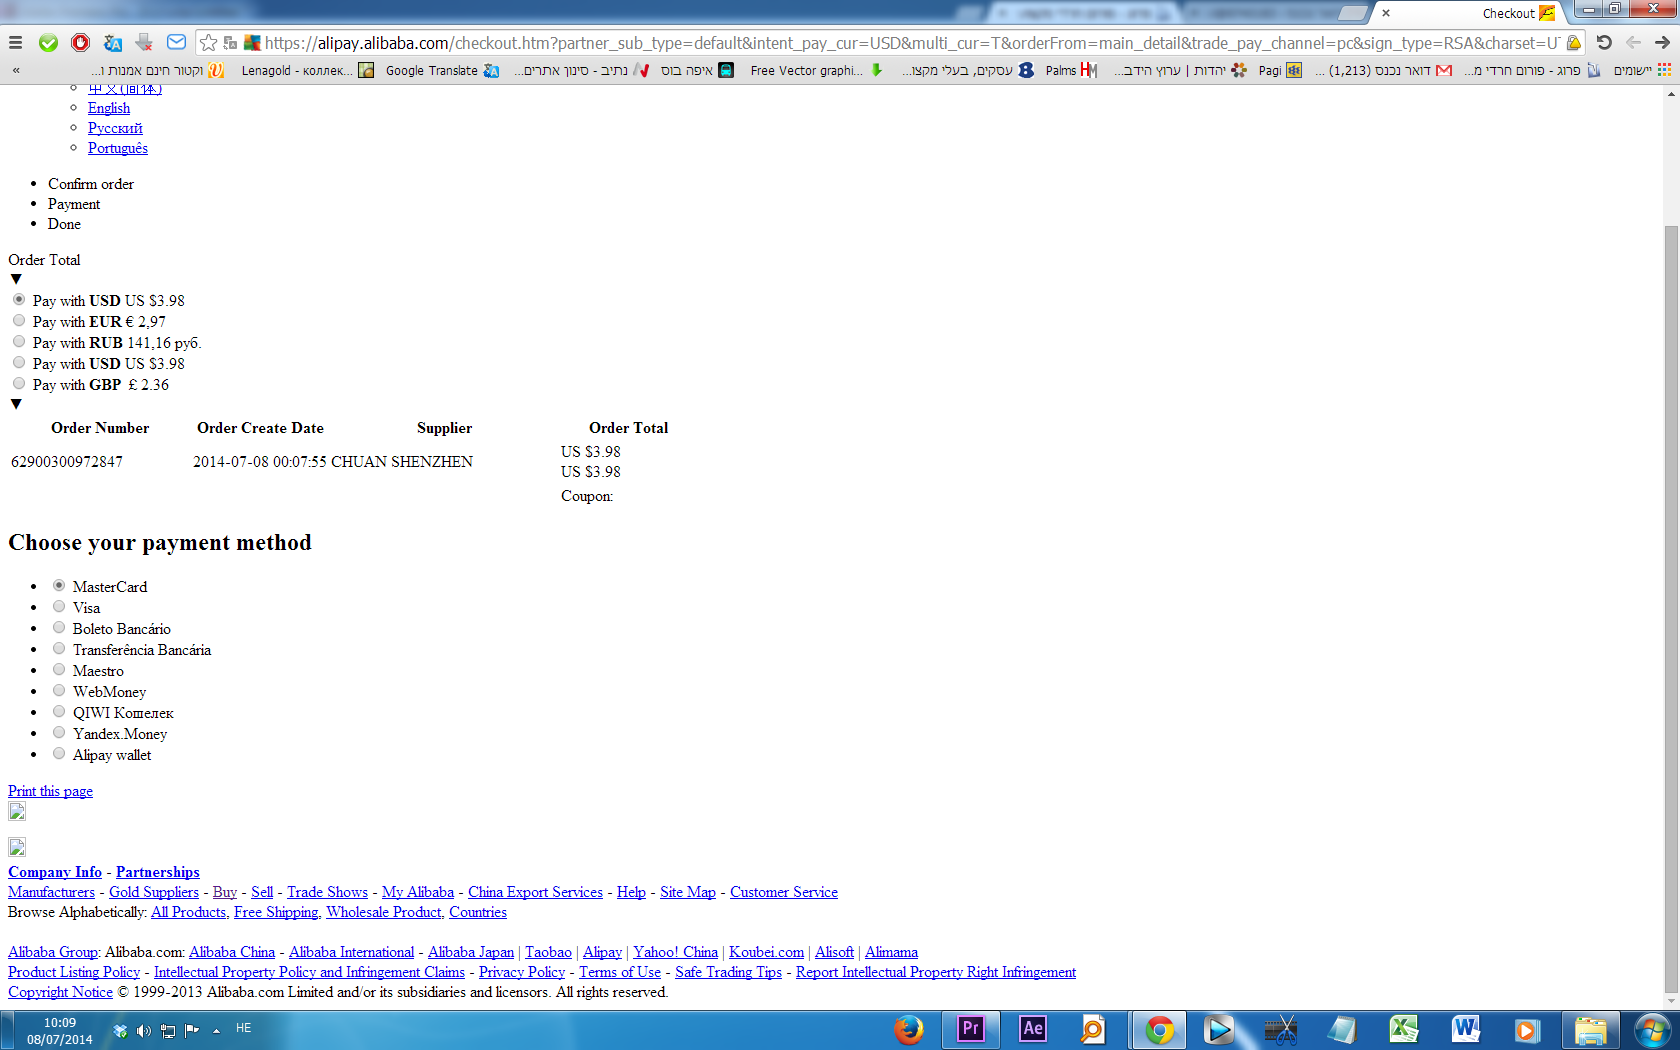This screenshot has height=1050, width=1680.
Task: Click the volume speaker icon in system tray
Action: click(x=143, y=1030)
